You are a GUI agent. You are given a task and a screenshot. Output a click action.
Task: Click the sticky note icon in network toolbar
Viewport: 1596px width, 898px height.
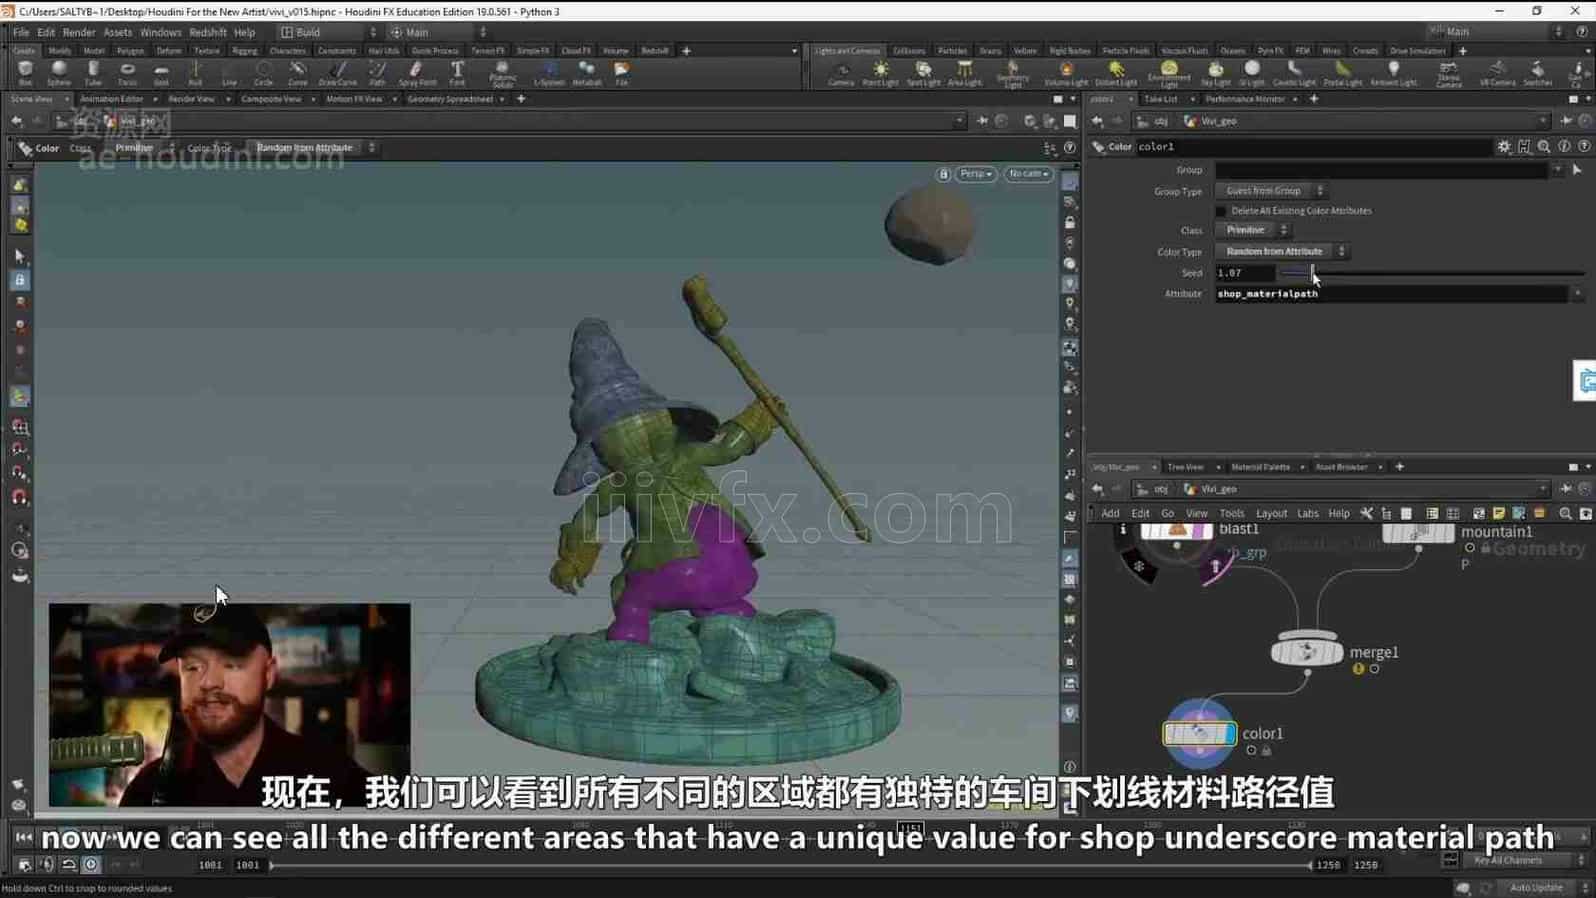tap(1498, 513)
